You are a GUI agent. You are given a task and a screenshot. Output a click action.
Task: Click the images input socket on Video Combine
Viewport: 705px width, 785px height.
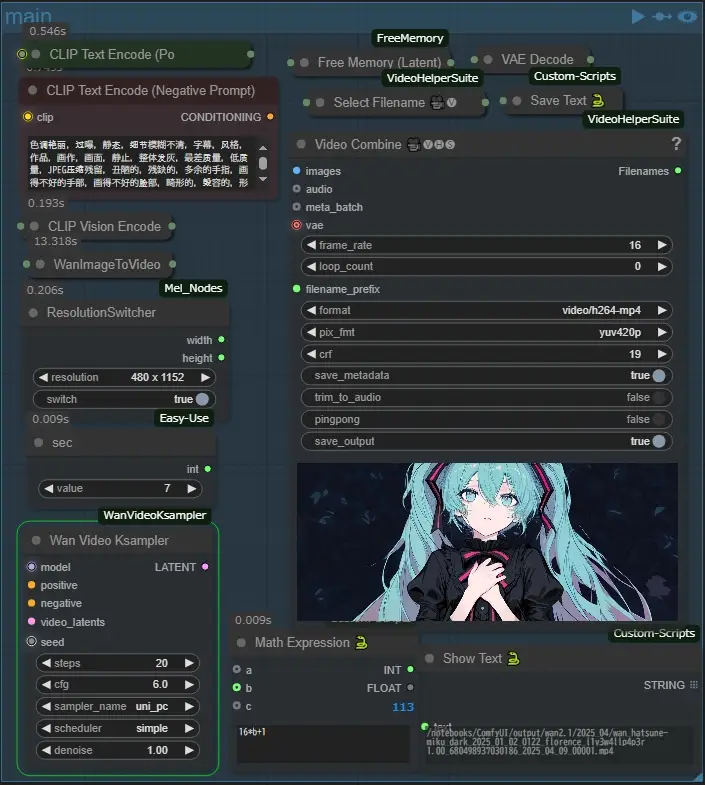[296, 171]
